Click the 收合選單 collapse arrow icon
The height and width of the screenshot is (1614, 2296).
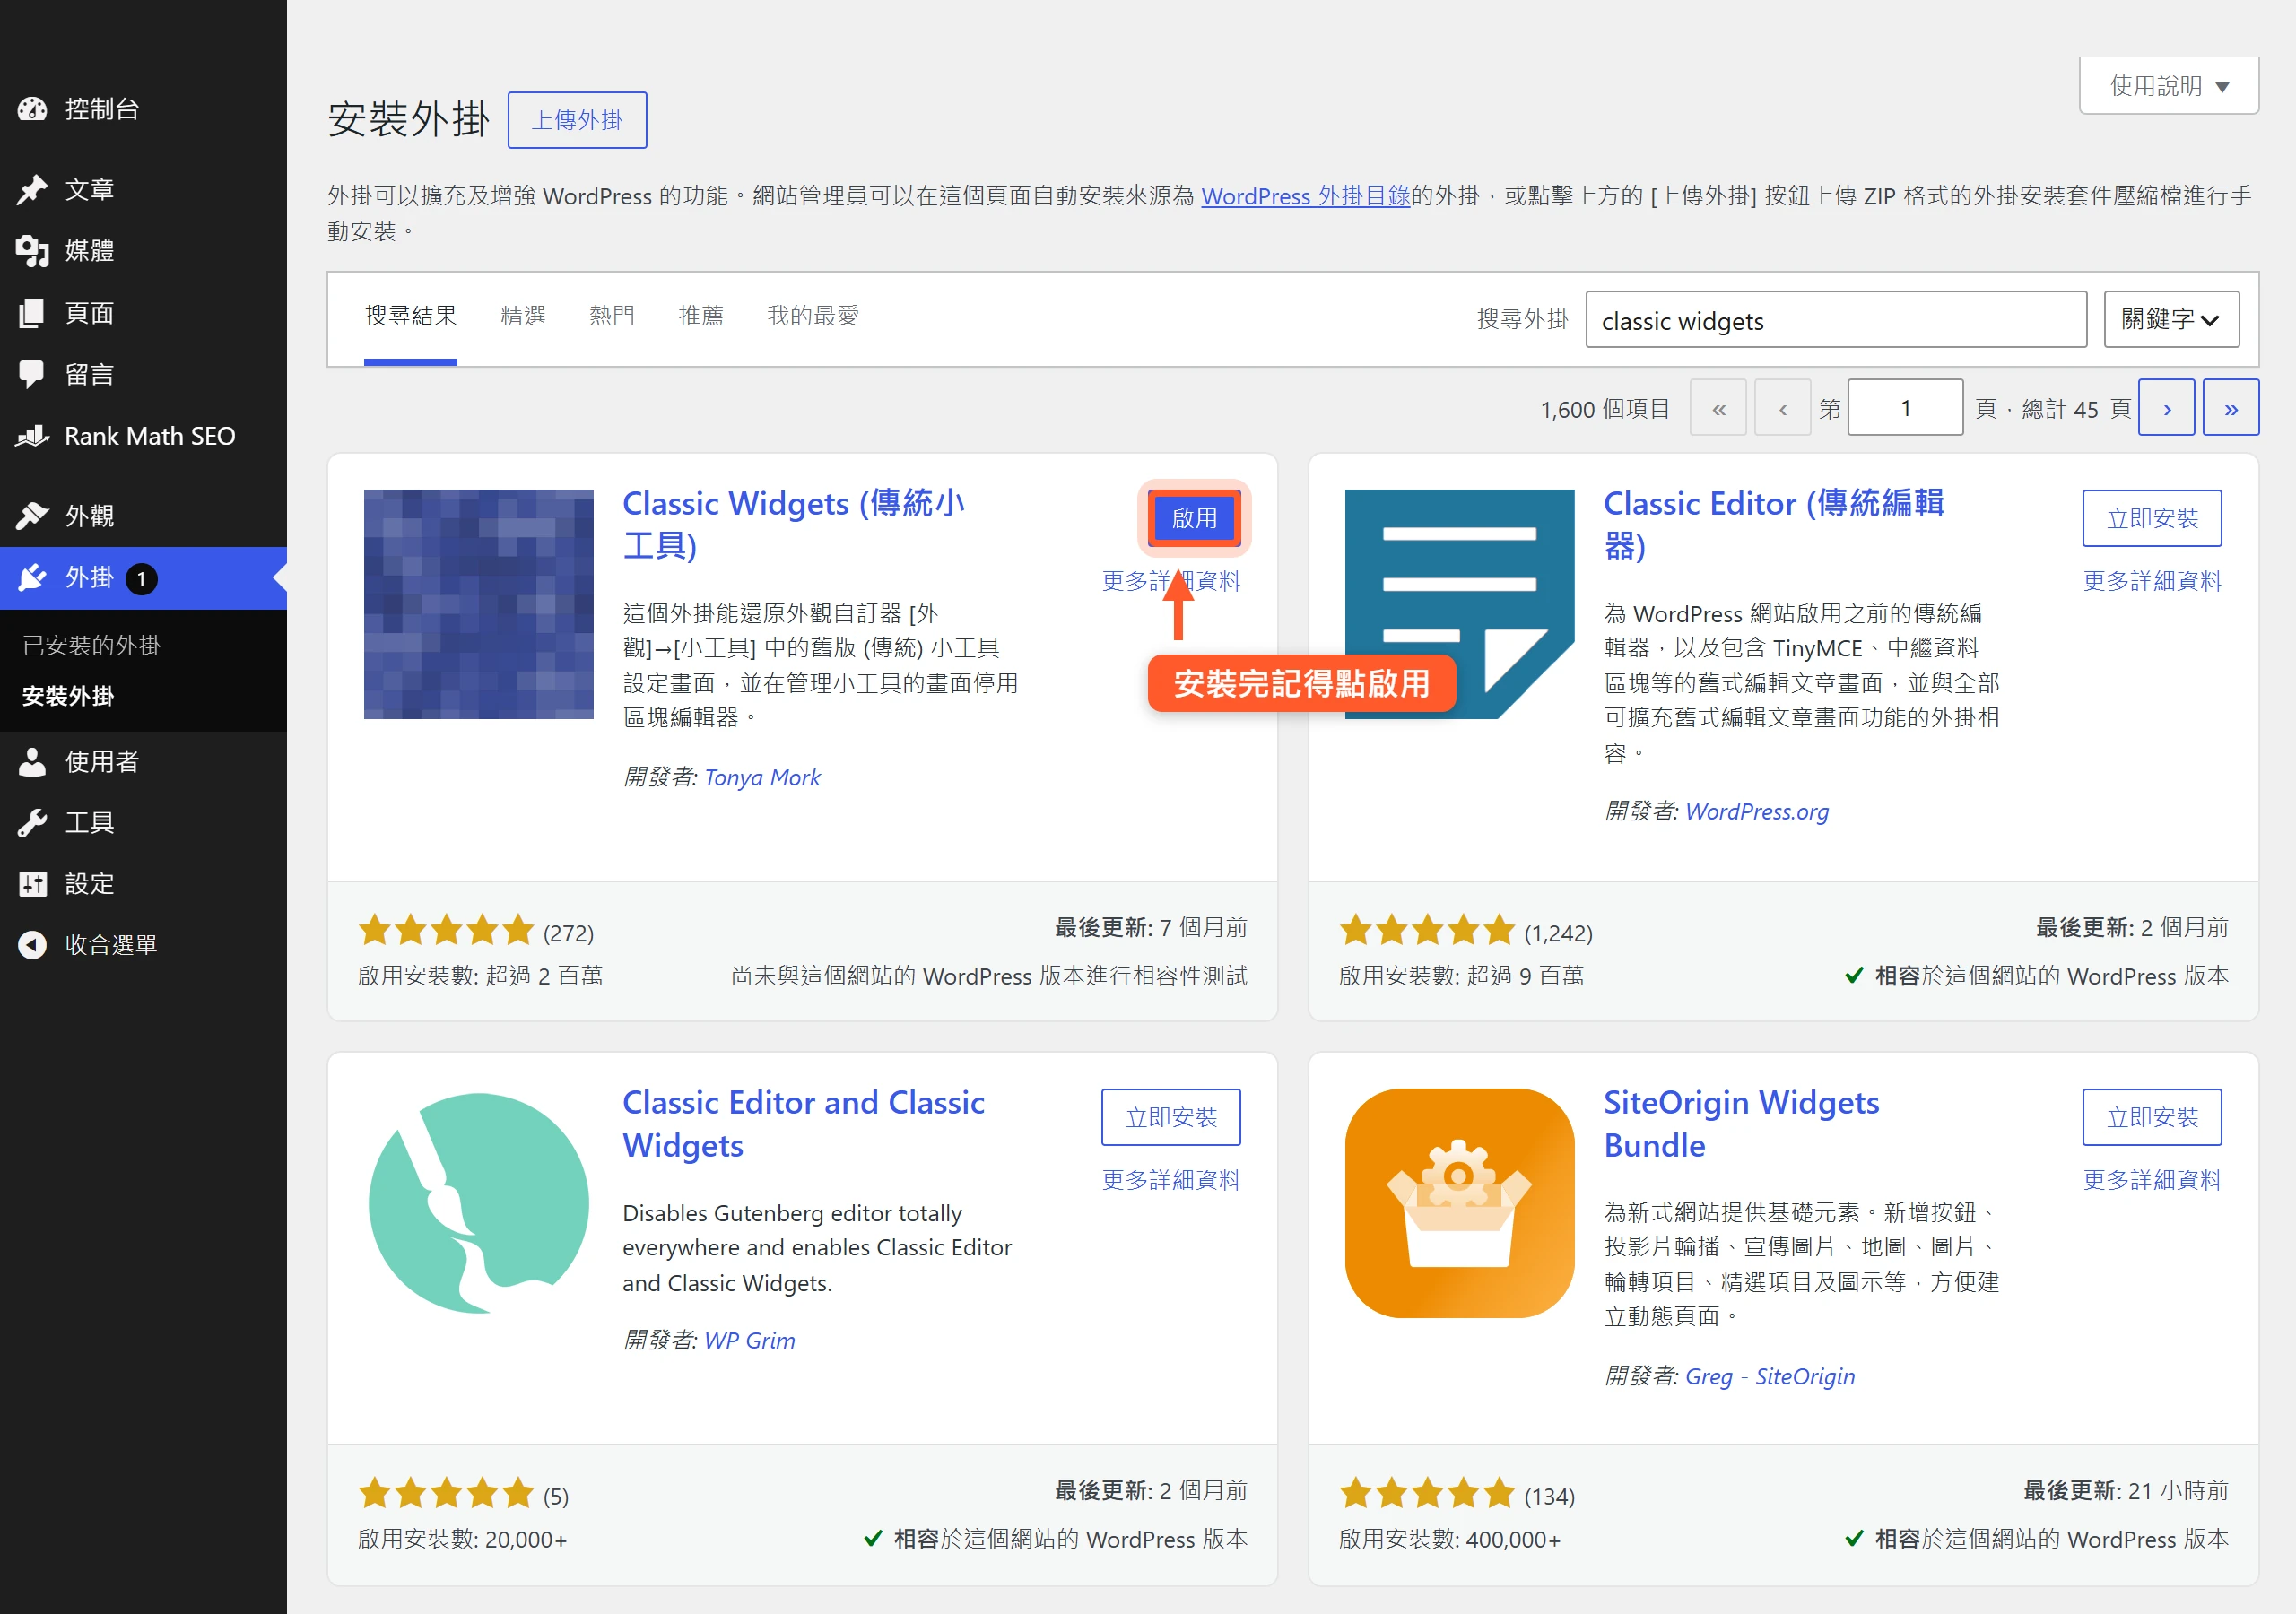point(32,945)
